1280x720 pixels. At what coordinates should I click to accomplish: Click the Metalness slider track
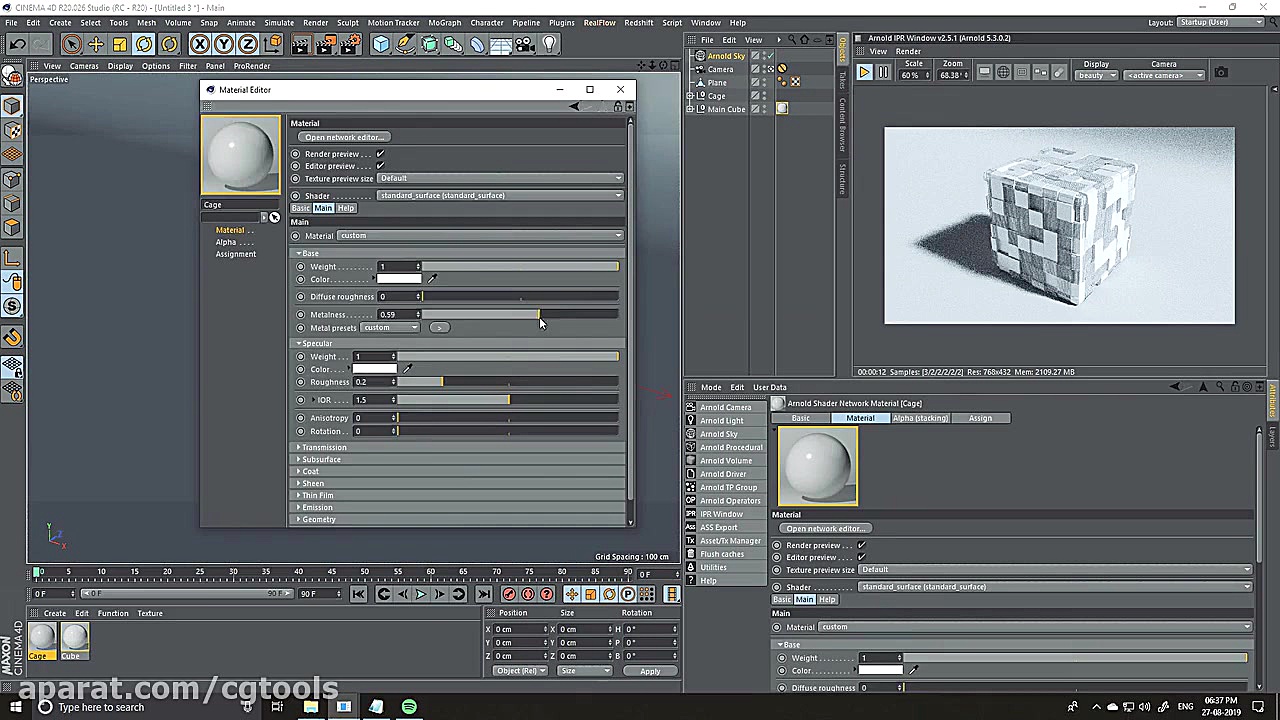tap(520, 315)
